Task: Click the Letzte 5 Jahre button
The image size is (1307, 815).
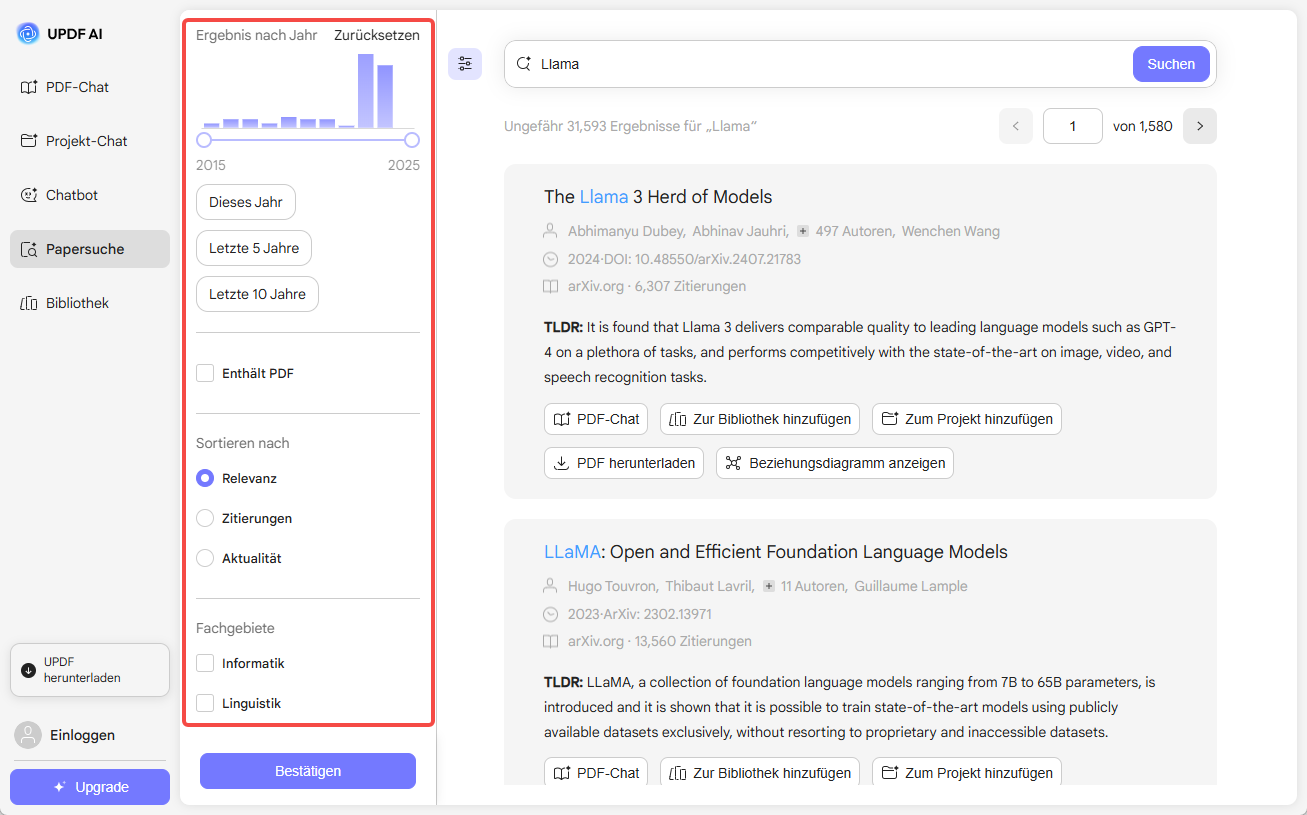Action: click(x=254, y=248)
